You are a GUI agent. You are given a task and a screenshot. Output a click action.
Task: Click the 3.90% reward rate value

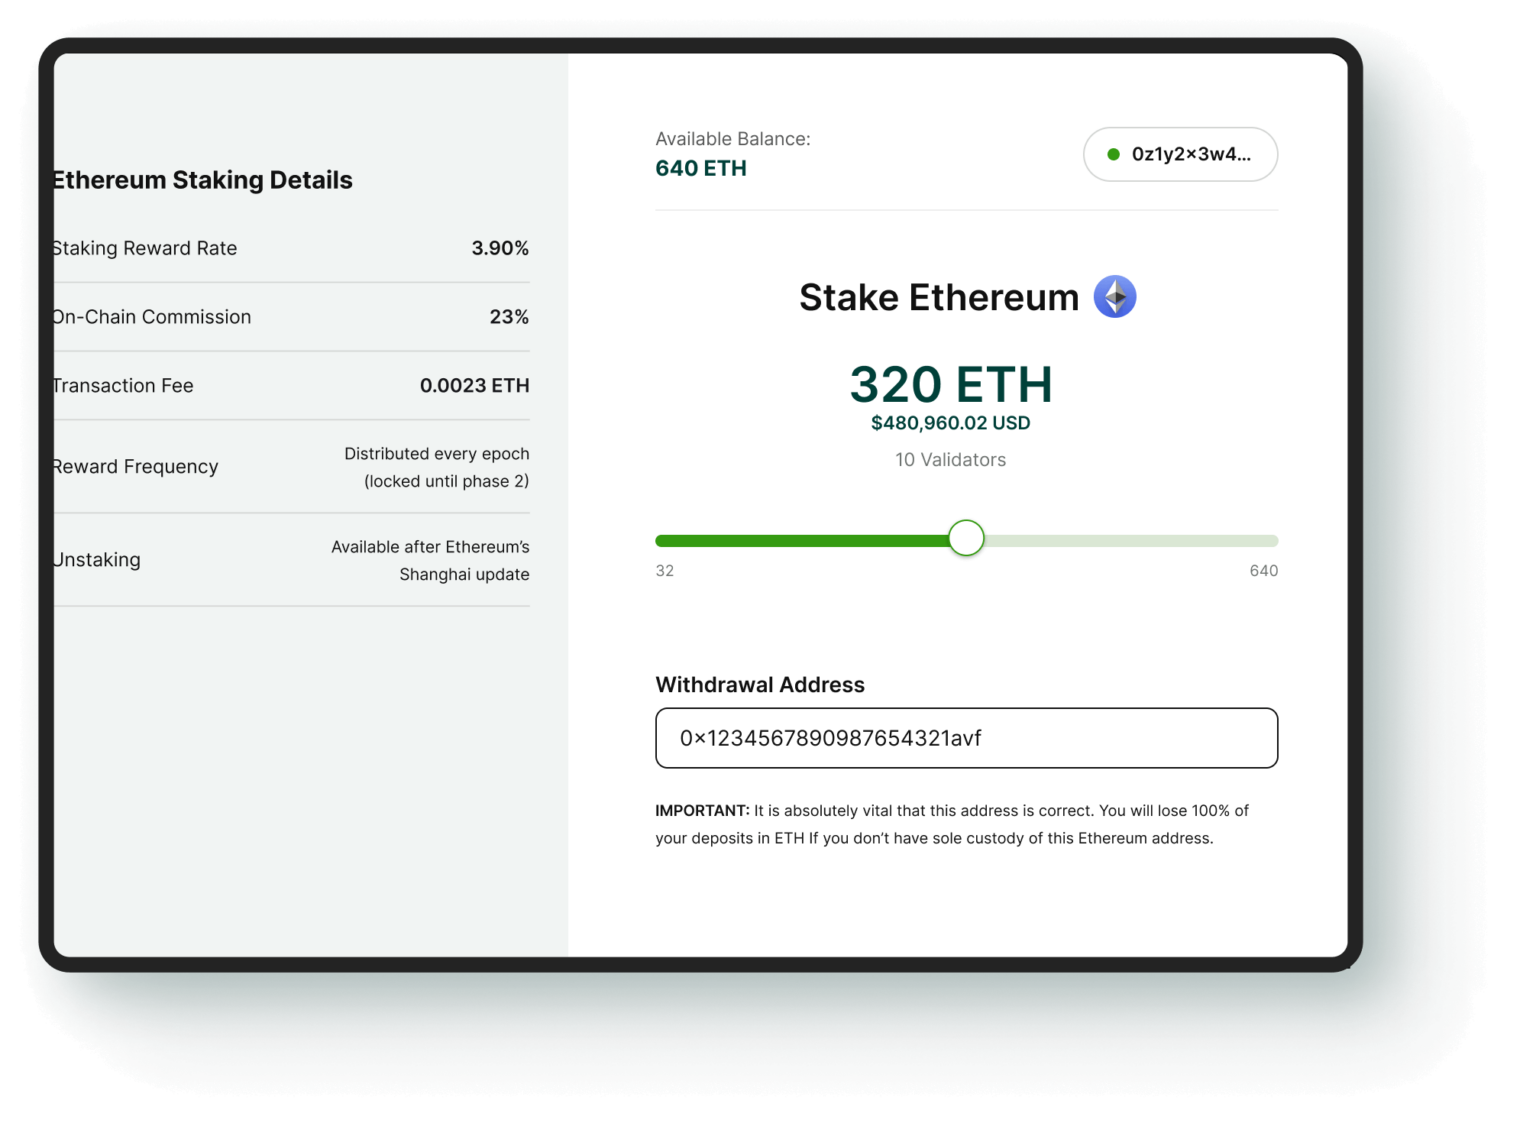501,248
